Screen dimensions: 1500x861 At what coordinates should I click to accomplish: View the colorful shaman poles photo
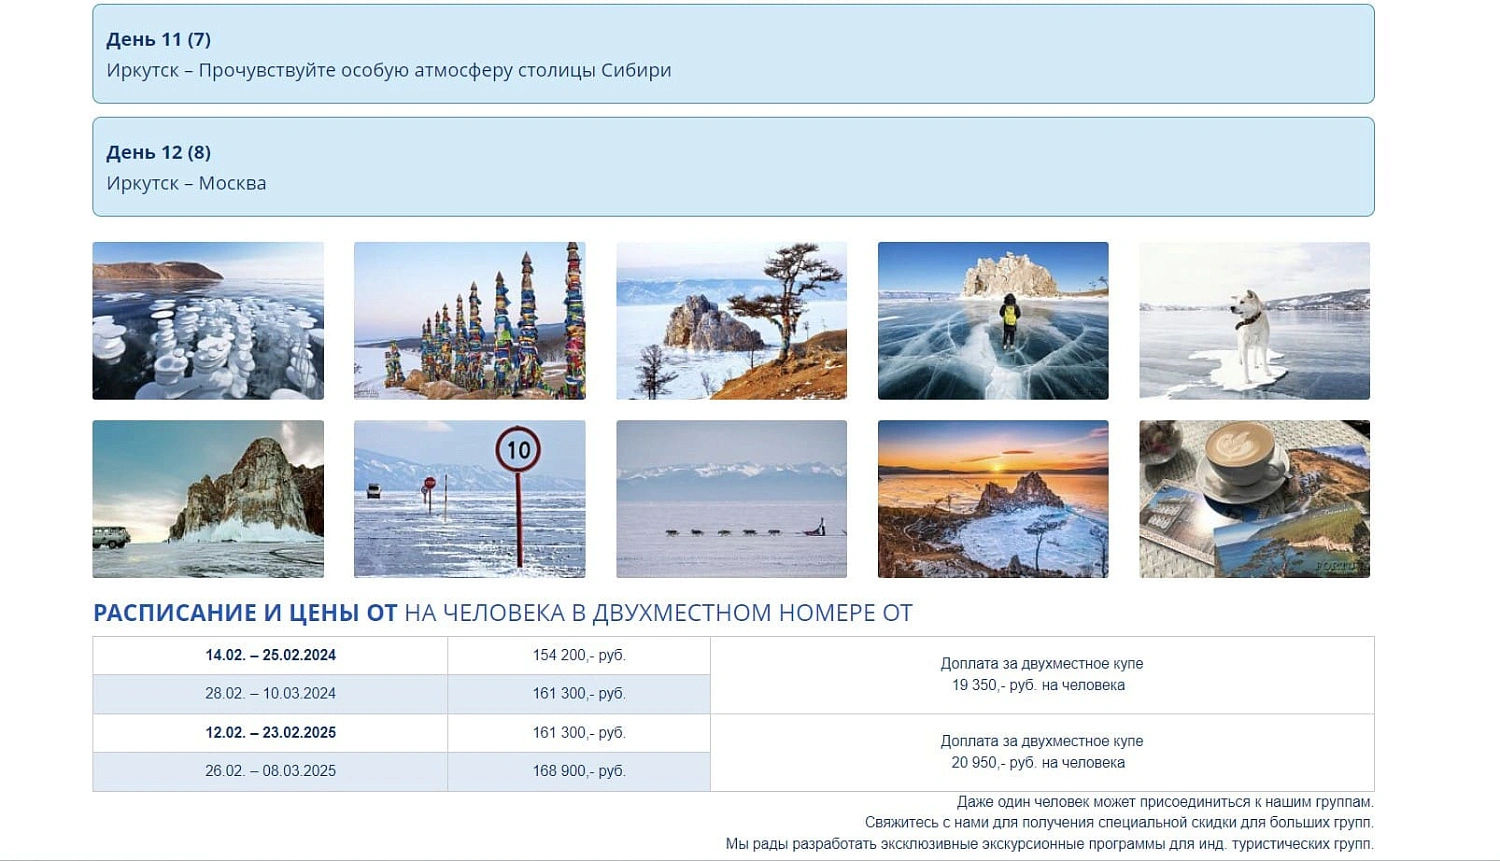click(x=469, y=320)
